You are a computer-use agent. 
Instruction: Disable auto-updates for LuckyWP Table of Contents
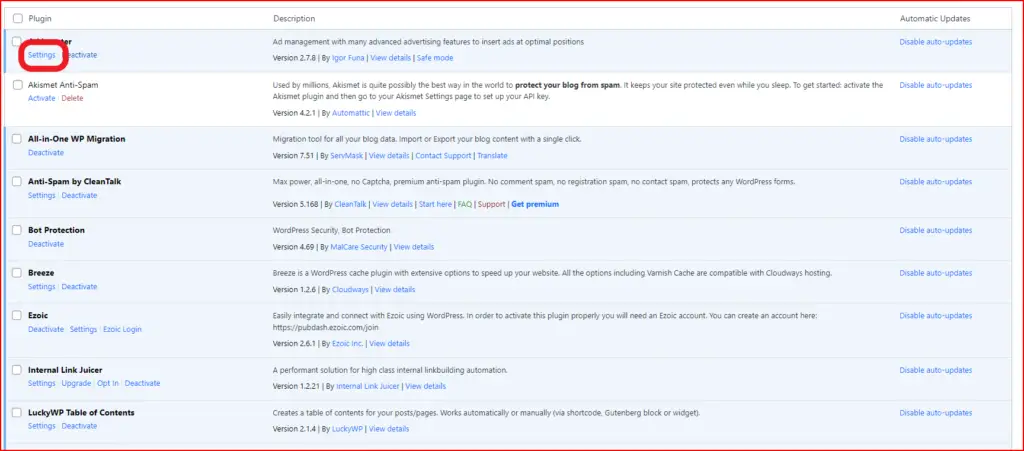[x=935, y=412]
